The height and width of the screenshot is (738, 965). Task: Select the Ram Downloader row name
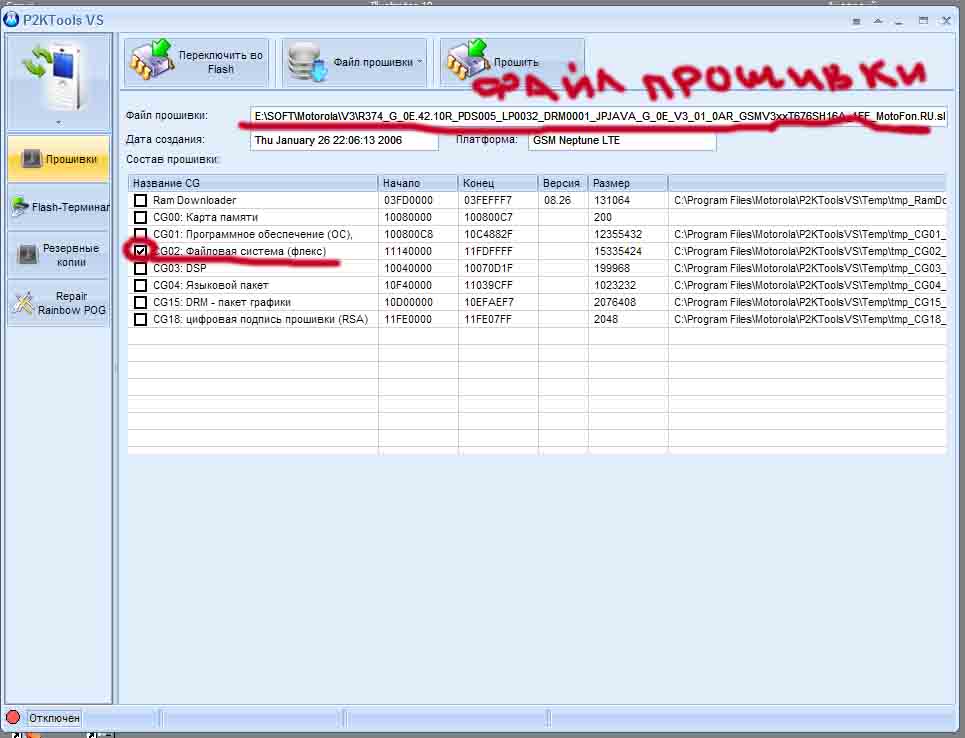[x=194, y=200]
